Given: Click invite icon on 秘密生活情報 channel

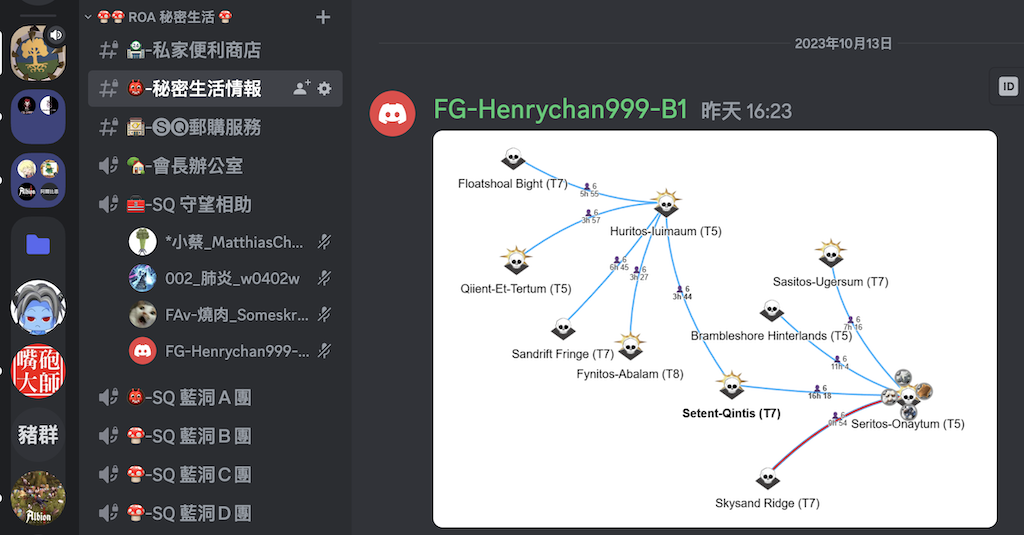Looking at the screenshot, I should (x=301, y=89).
